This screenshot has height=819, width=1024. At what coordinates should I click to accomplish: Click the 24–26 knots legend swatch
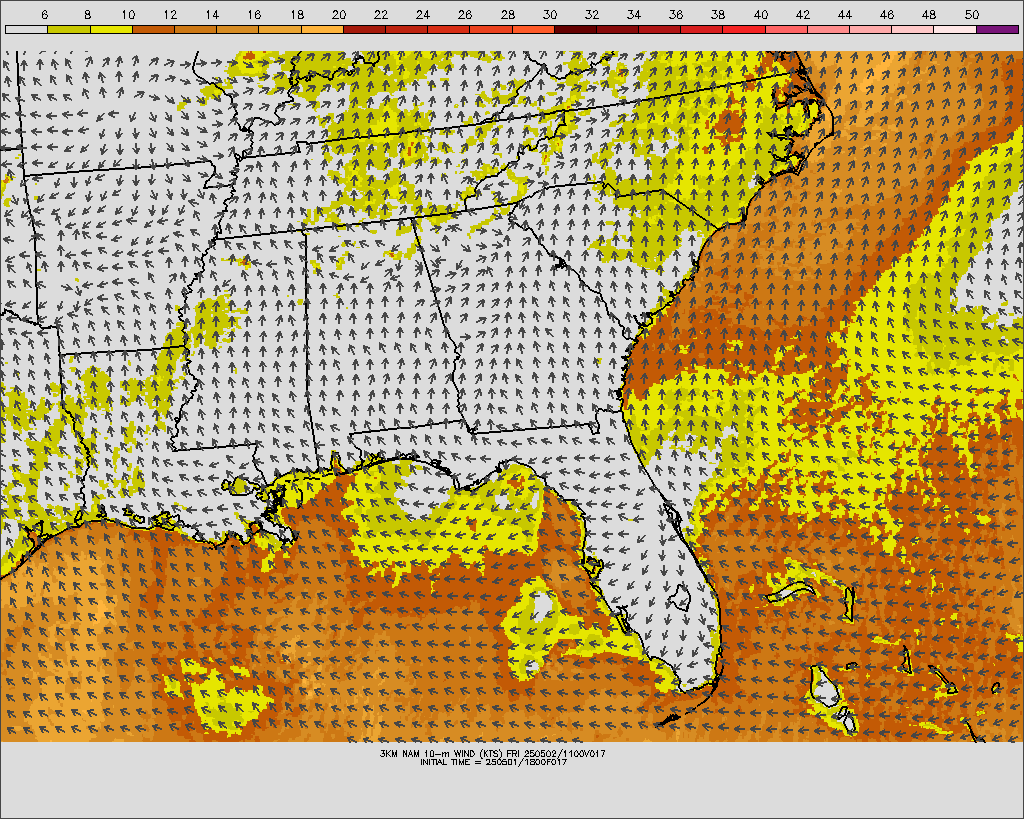[449, 29]
